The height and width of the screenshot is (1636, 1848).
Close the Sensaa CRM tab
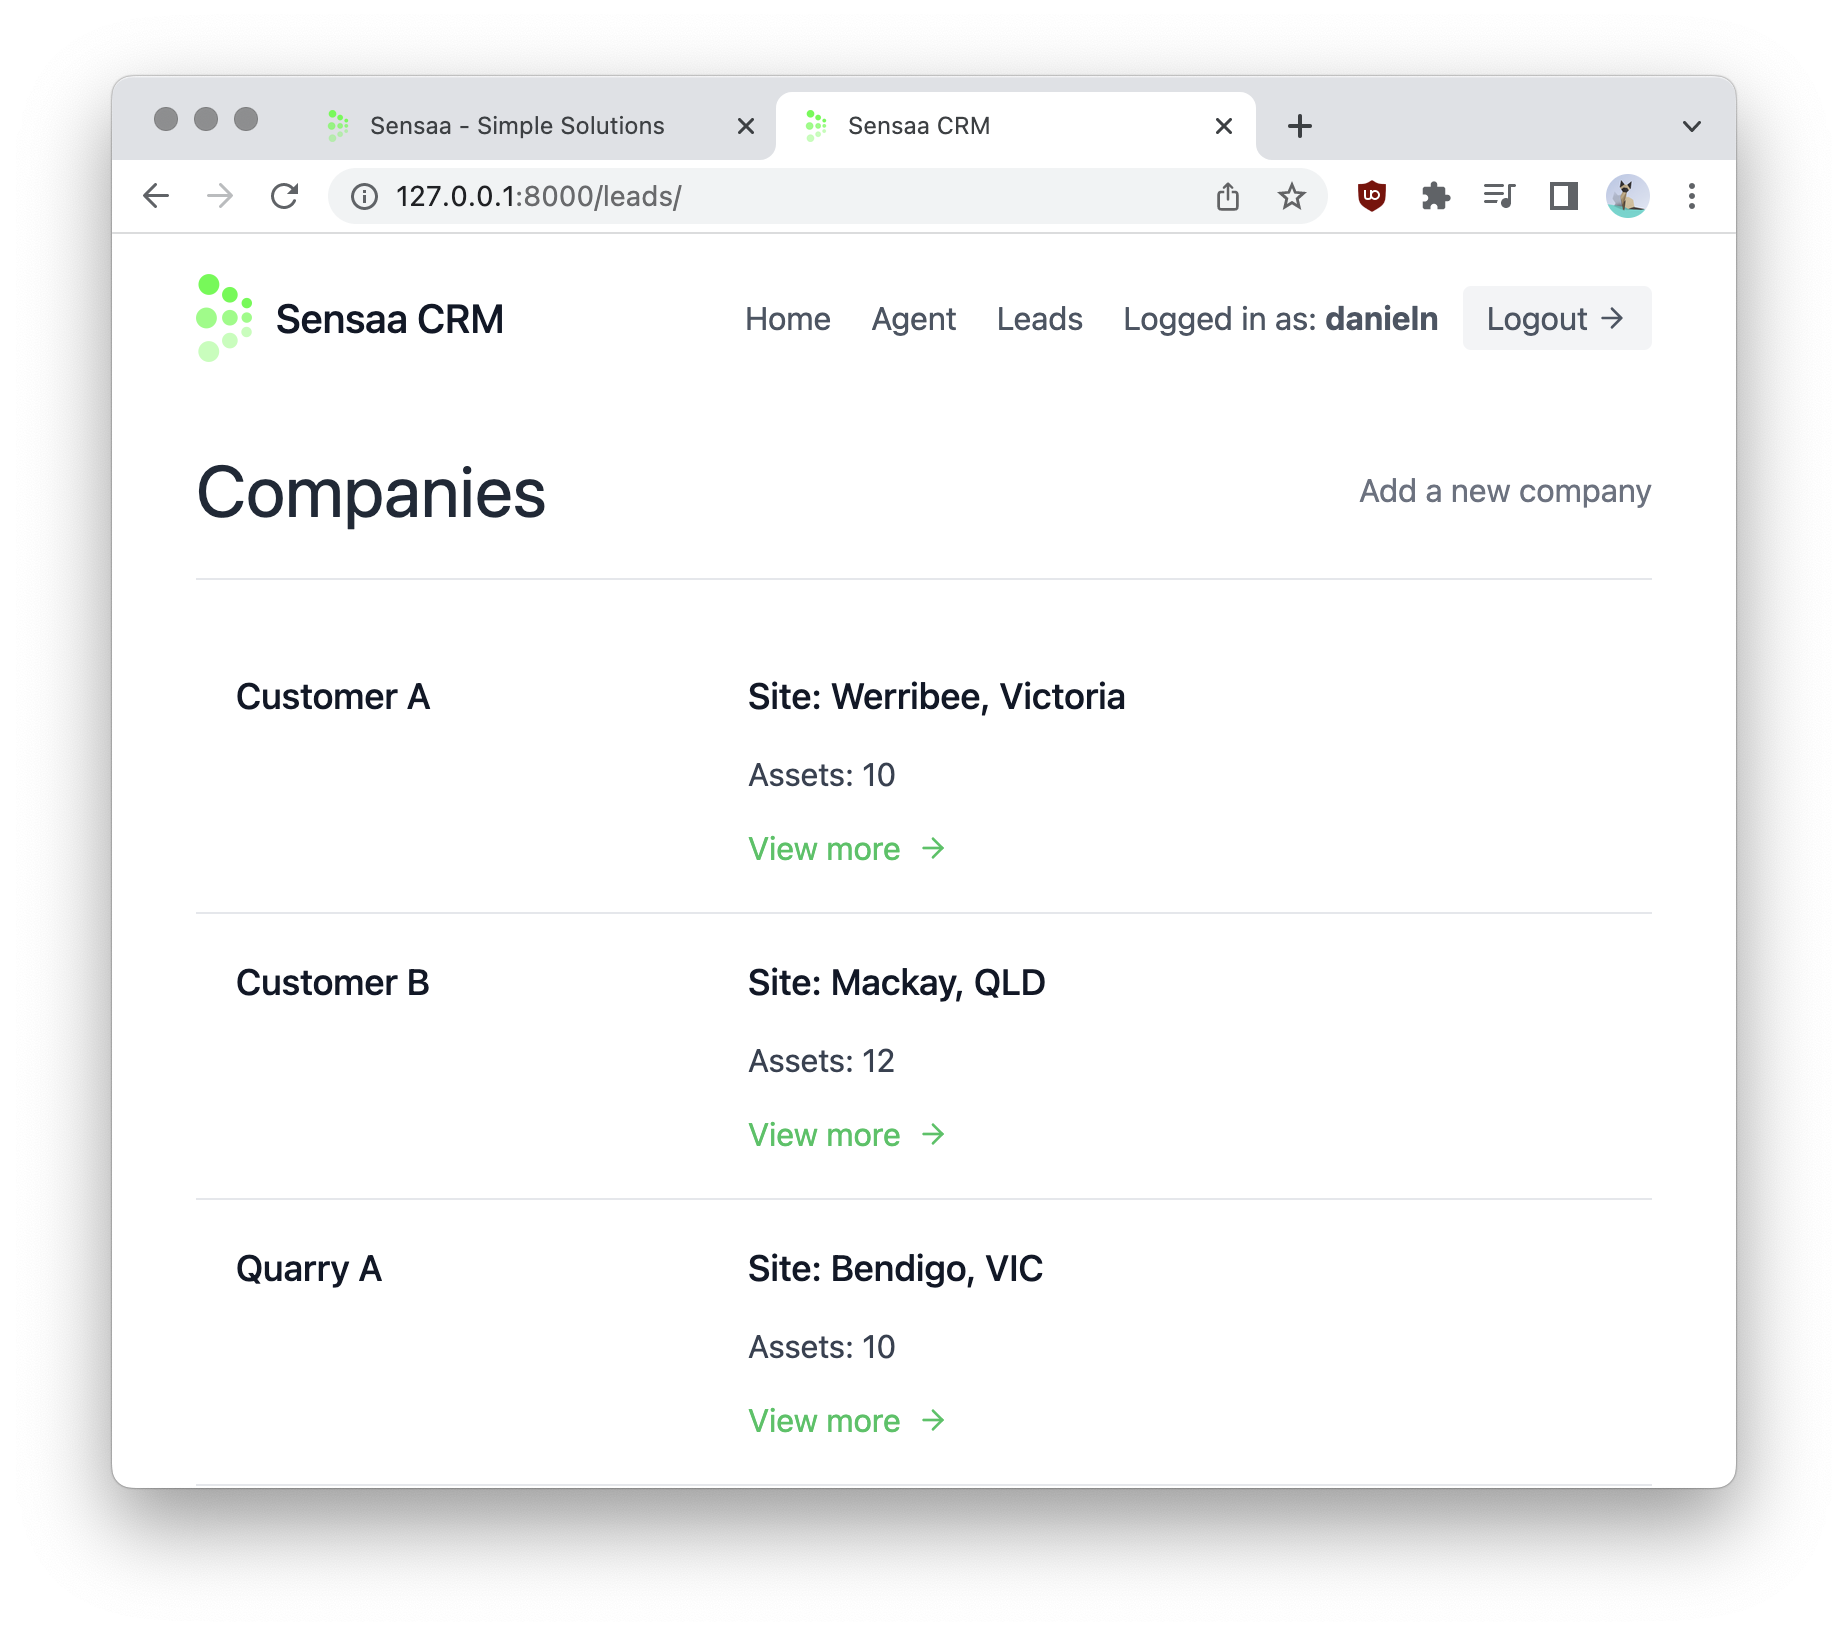click(1224, 126)
